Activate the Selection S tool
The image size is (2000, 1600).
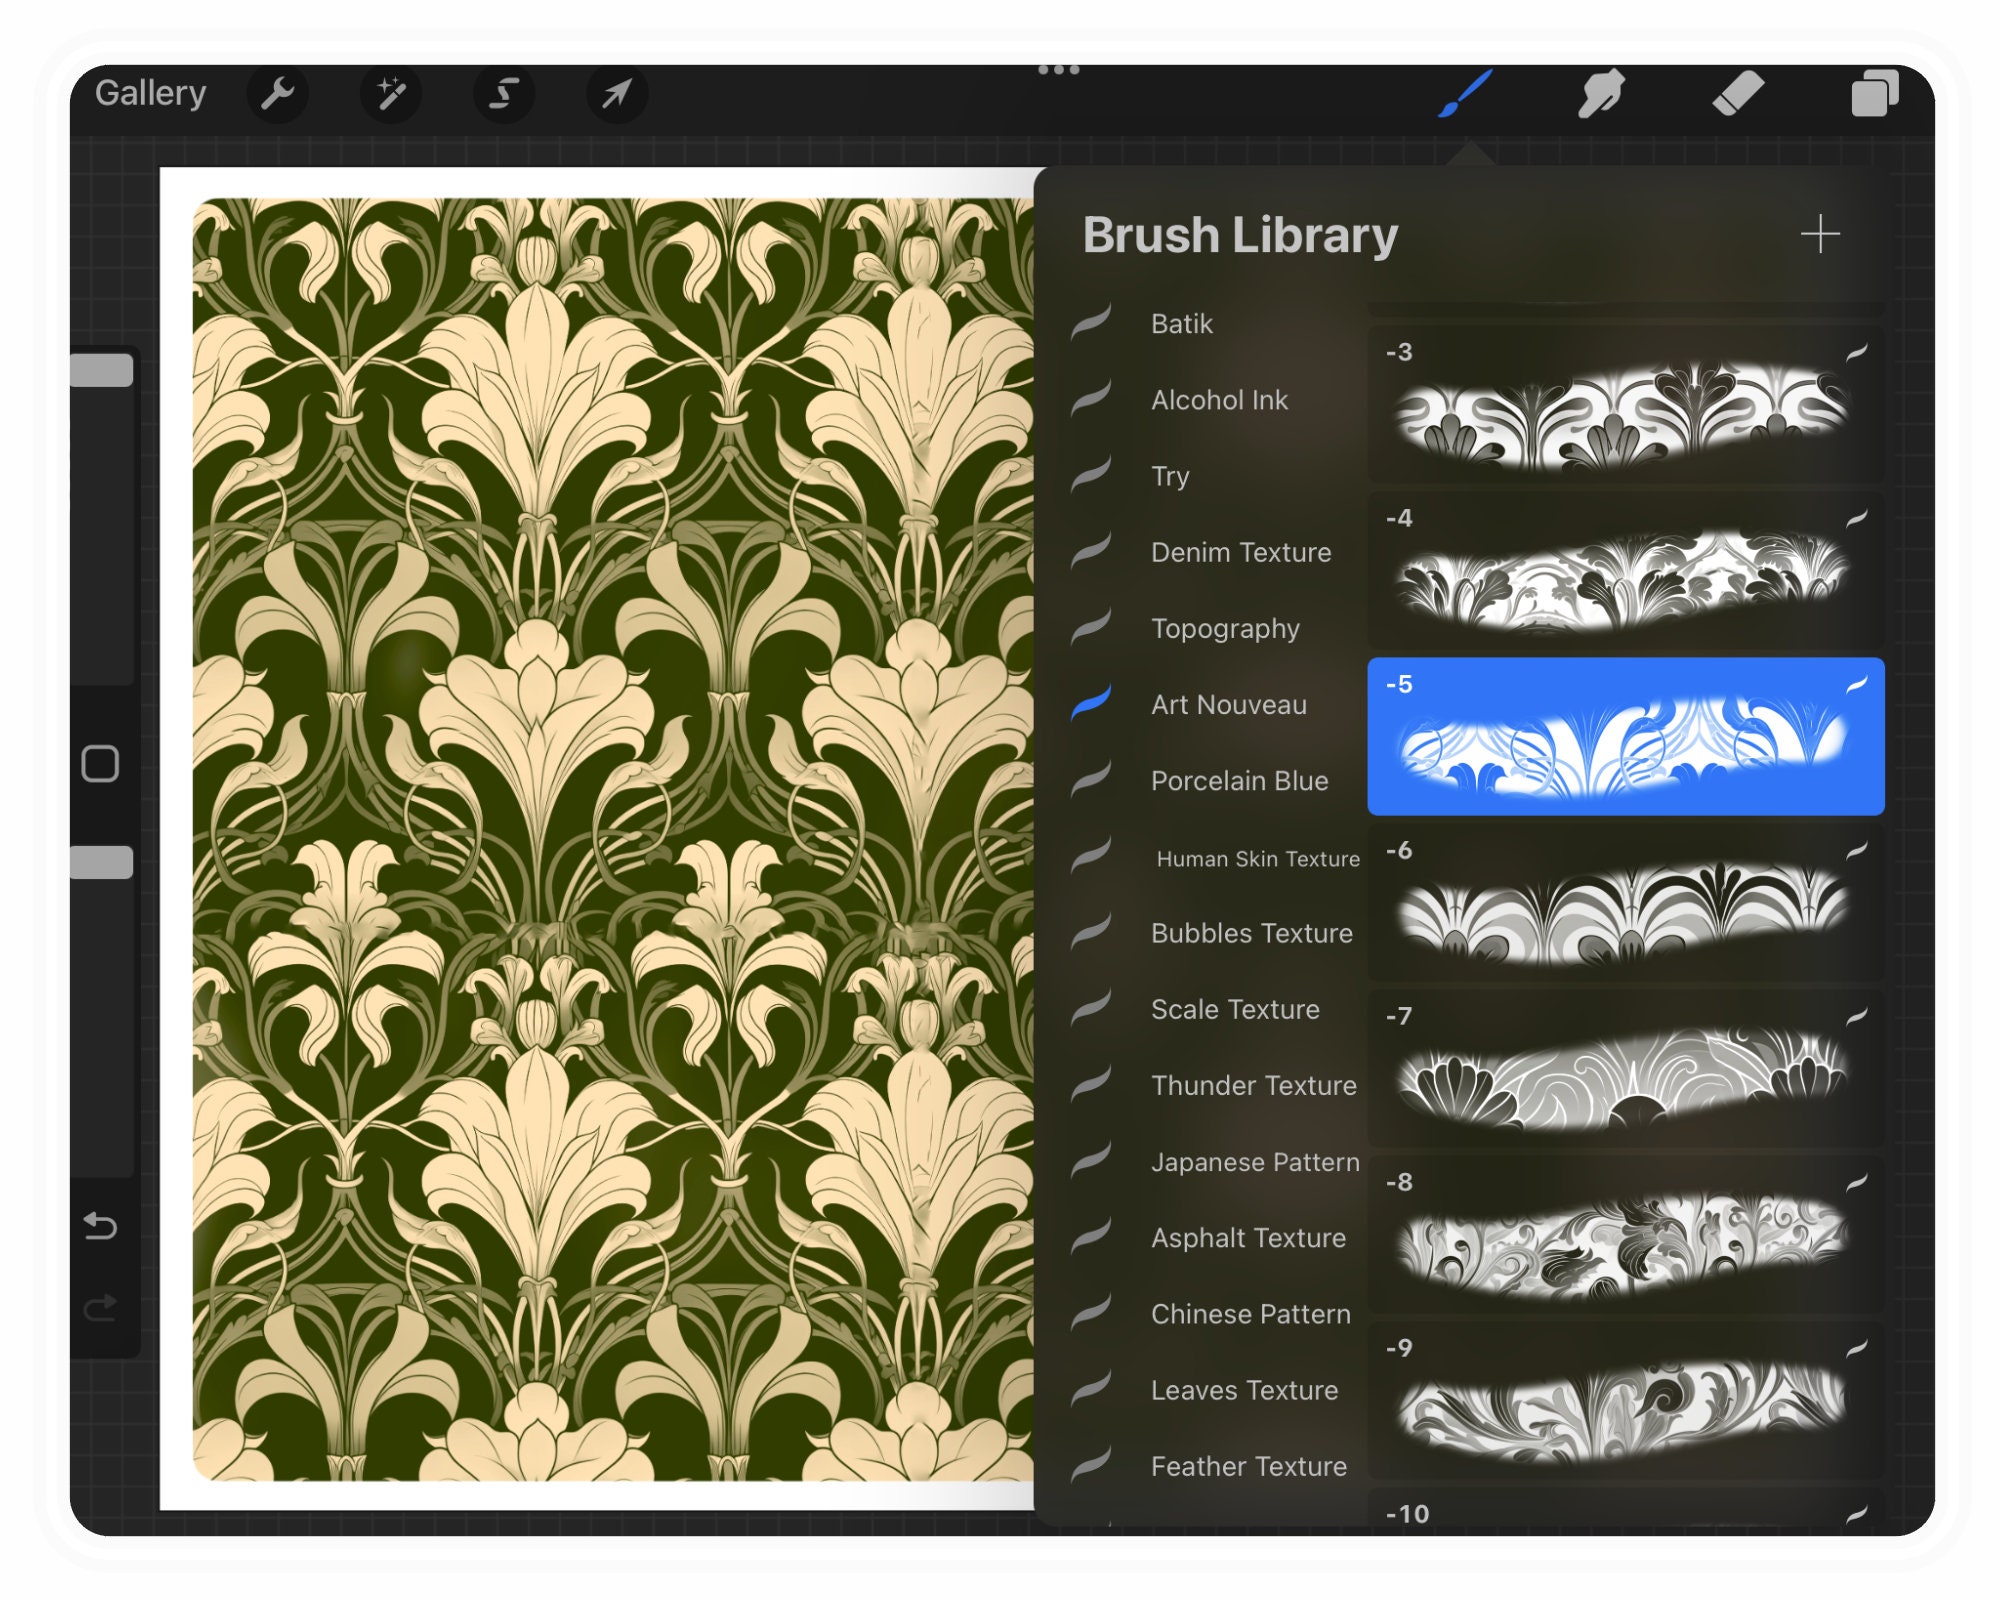pos(503,94)
